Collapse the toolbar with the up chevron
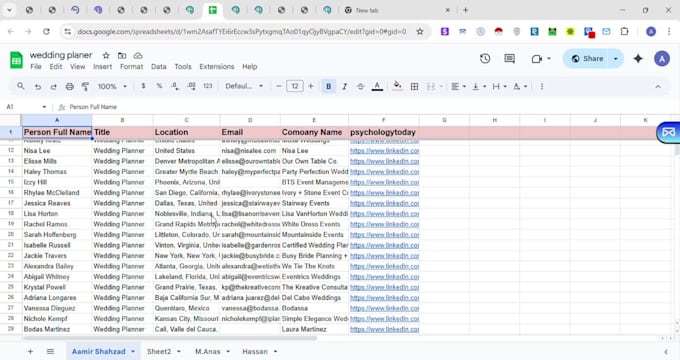This screenshot has height=360, width=680. (658, 87)
